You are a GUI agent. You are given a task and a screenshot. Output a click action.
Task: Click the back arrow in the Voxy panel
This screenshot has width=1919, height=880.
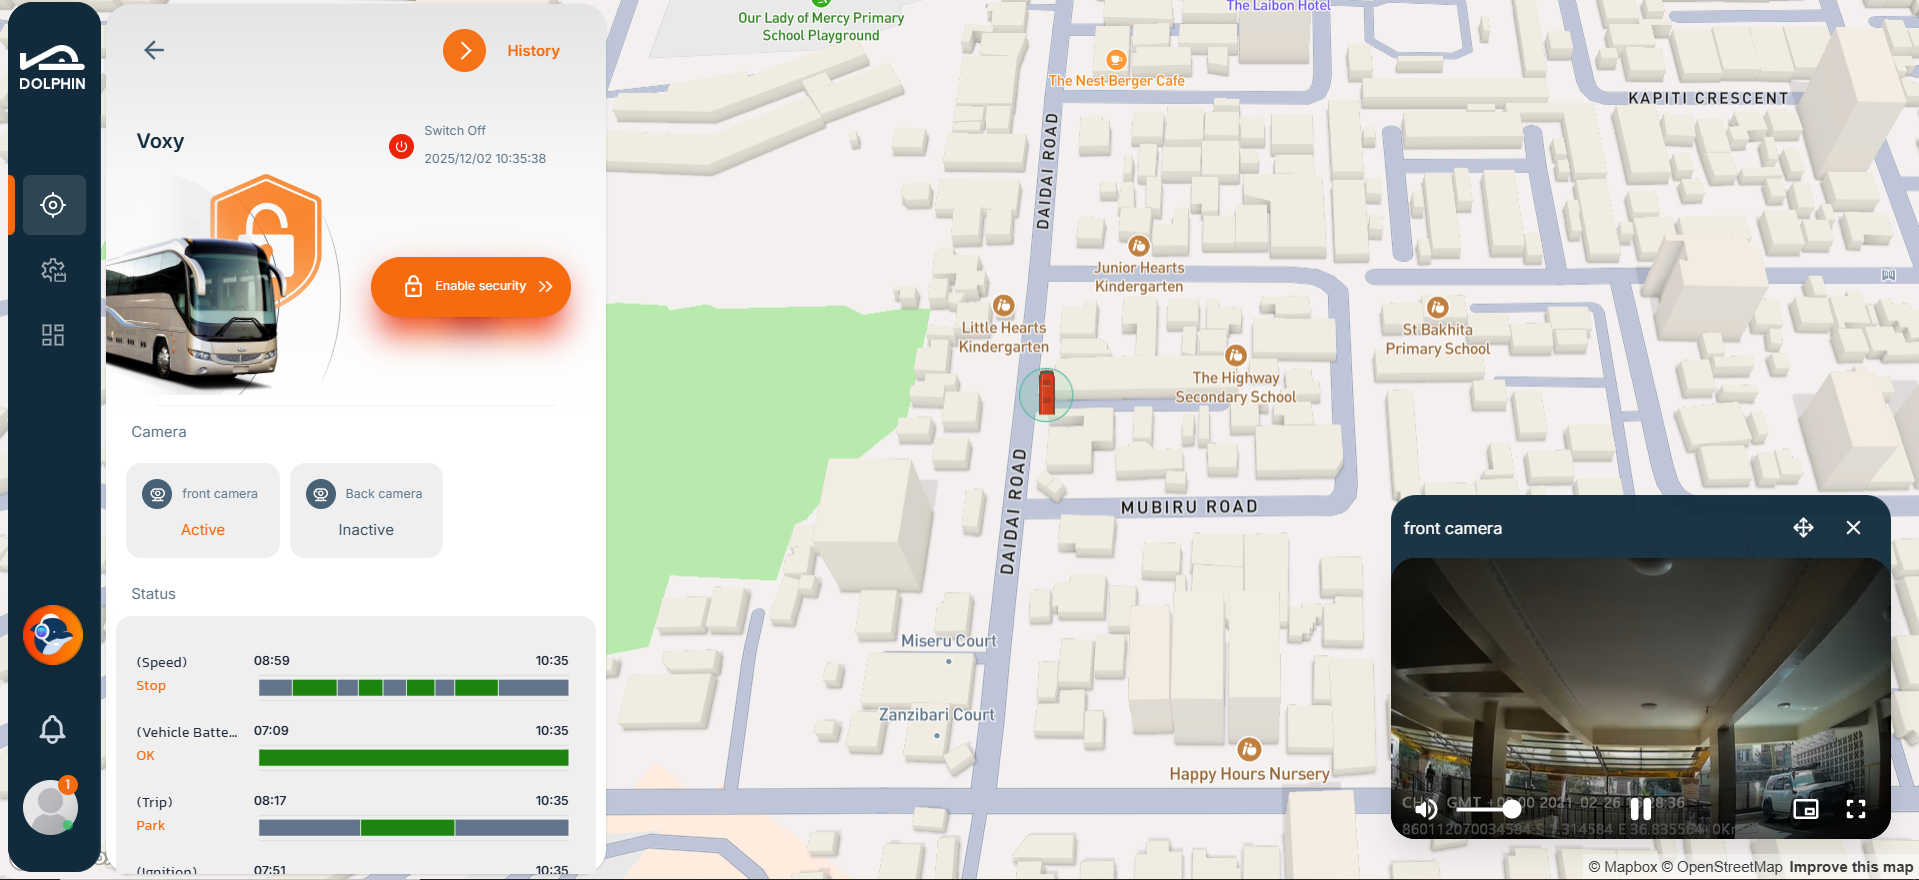pos(154,50)
